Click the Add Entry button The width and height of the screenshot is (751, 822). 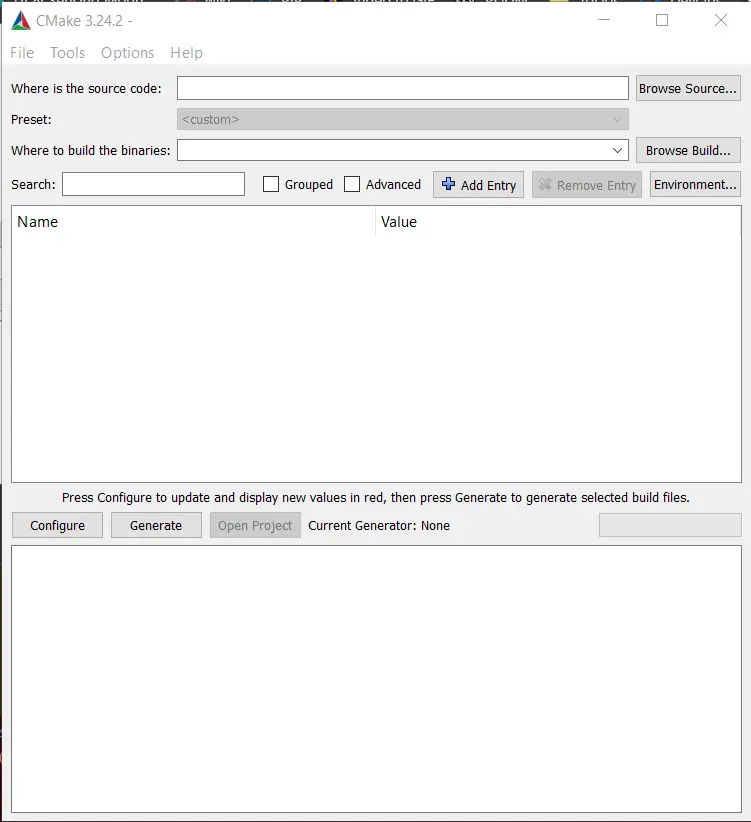pyautogui.click(x=478, y=185)
